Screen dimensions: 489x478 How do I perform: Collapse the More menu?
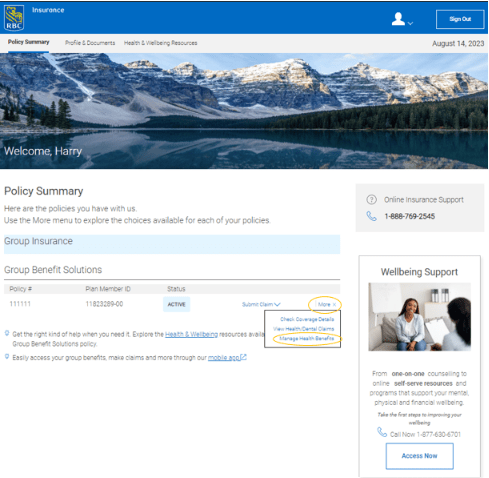(327, 304)
